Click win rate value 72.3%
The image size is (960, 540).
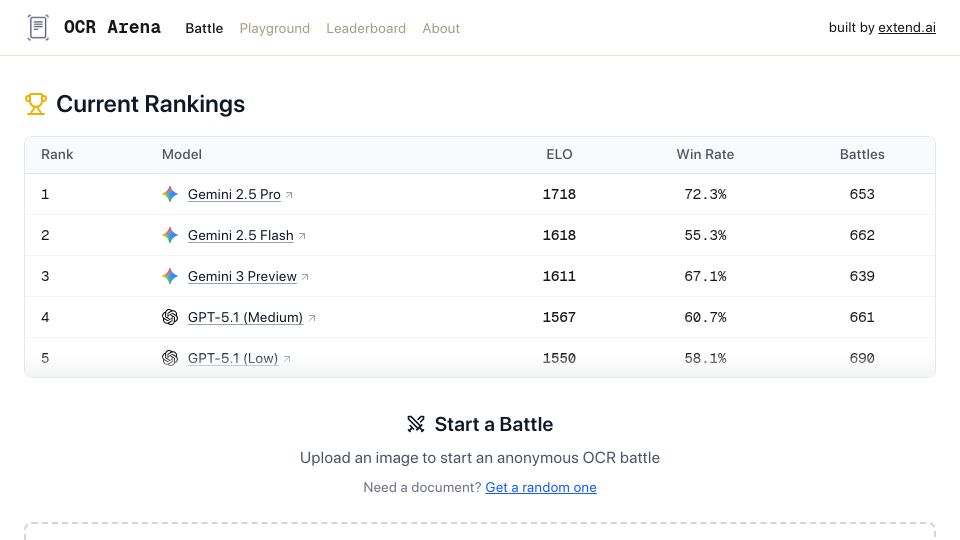click(x=705, y=194)
